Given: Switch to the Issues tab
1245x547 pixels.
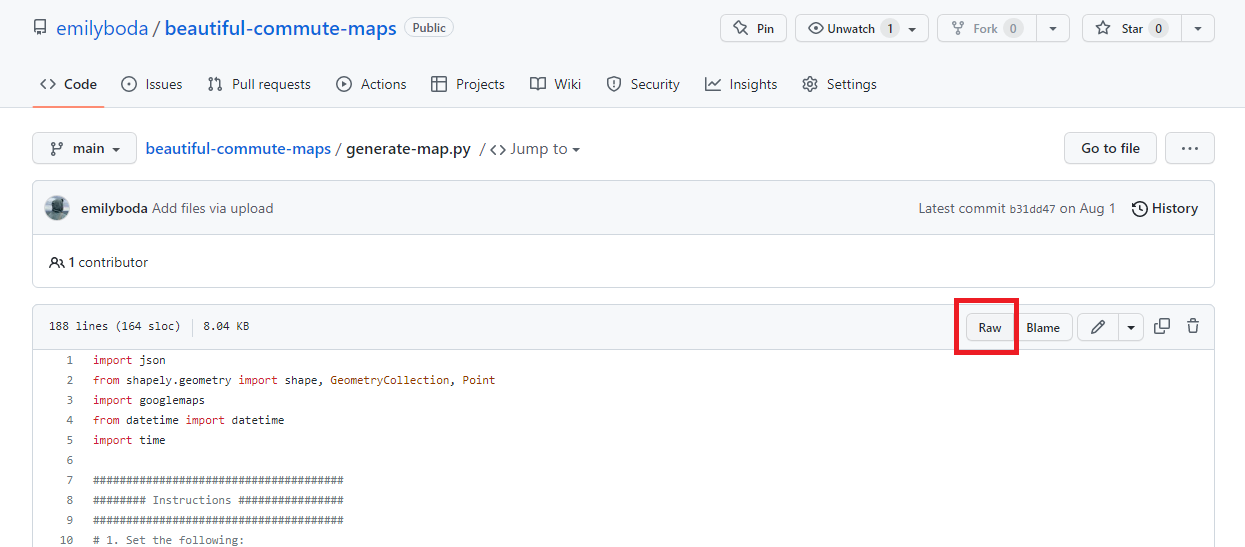Looking at the screenshot, I should (151, 84).
